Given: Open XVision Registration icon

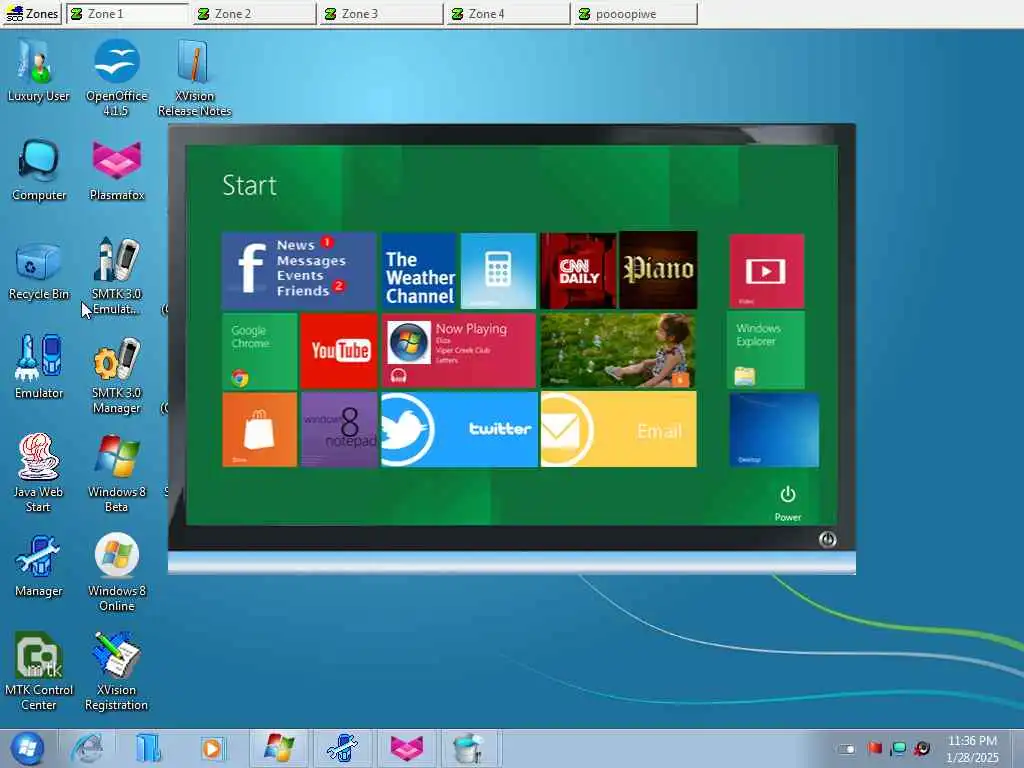Looking at the screenshot, I should click(116, 671).
